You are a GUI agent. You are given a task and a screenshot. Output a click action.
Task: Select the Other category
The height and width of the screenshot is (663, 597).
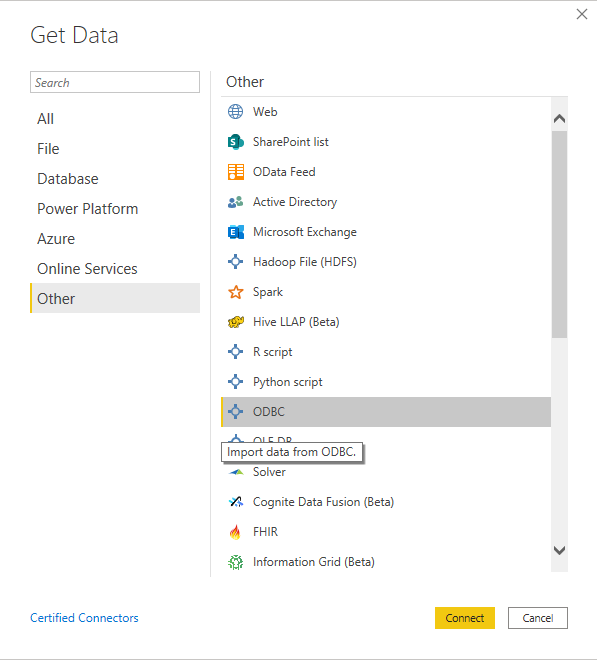click(115, 299)
